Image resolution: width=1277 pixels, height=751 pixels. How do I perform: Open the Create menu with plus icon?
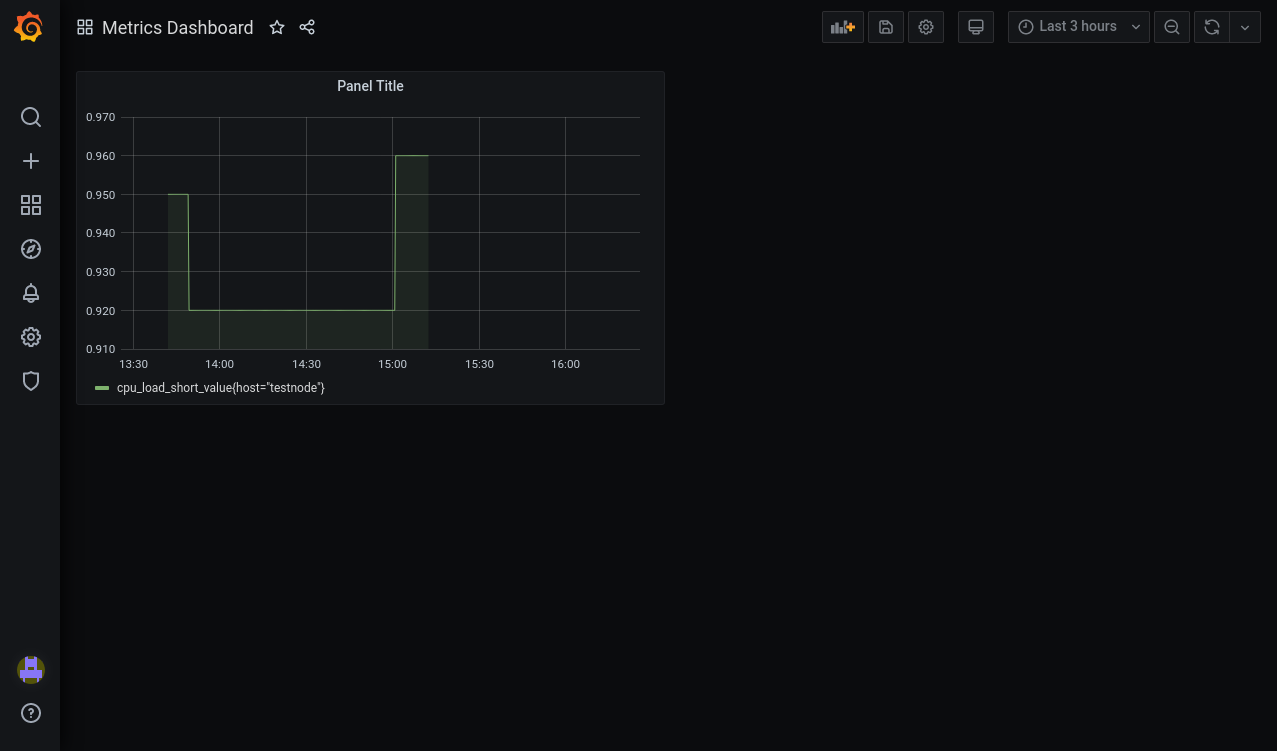(30, 161)
